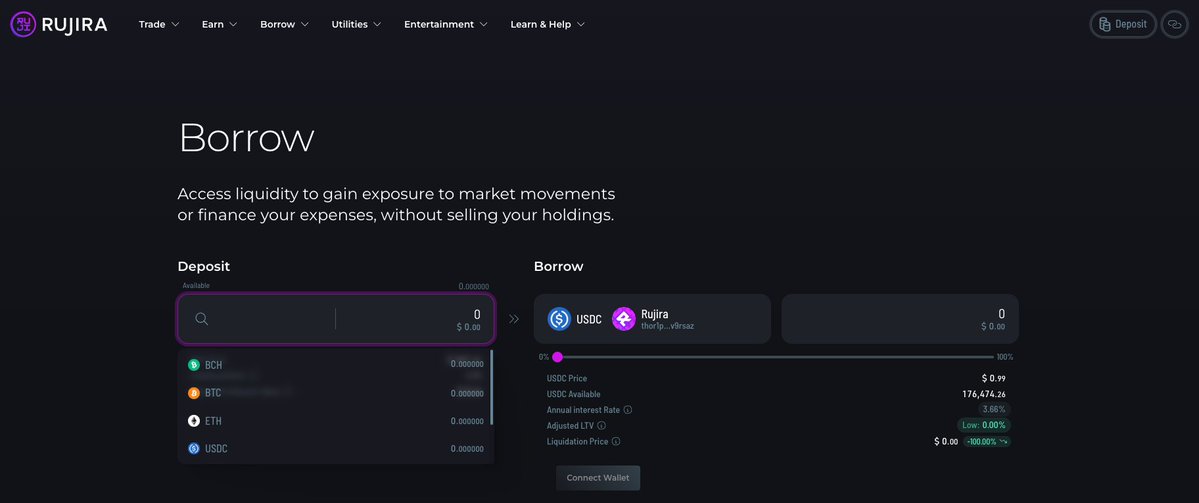The width and height of the screenshot is (1199, 503).
Task: Expand the Earn dropdown
Action: (x=219, y=24)
